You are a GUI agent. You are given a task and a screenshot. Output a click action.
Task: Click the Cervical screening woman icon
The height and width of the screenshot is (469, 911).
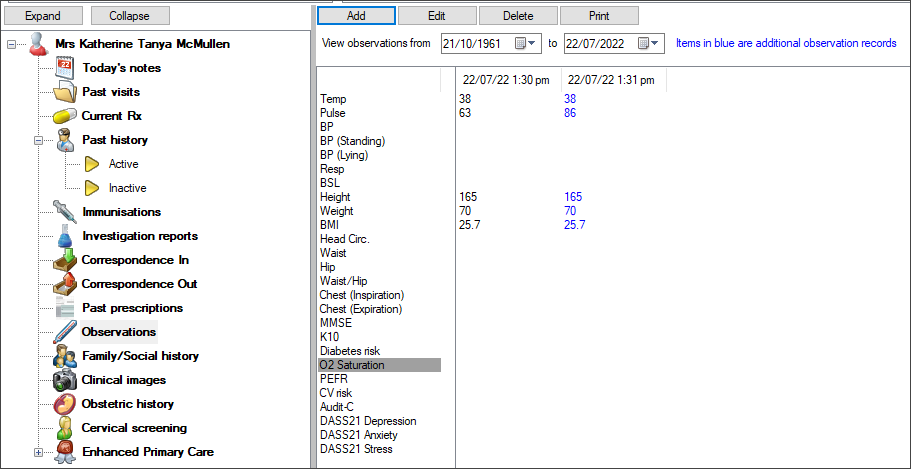64,428
